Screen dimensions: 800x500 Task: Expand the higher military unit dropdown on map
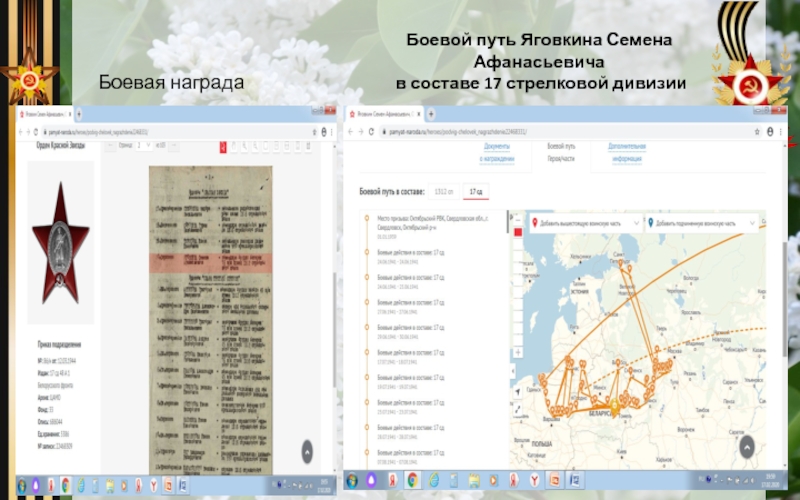coord(584,223)
